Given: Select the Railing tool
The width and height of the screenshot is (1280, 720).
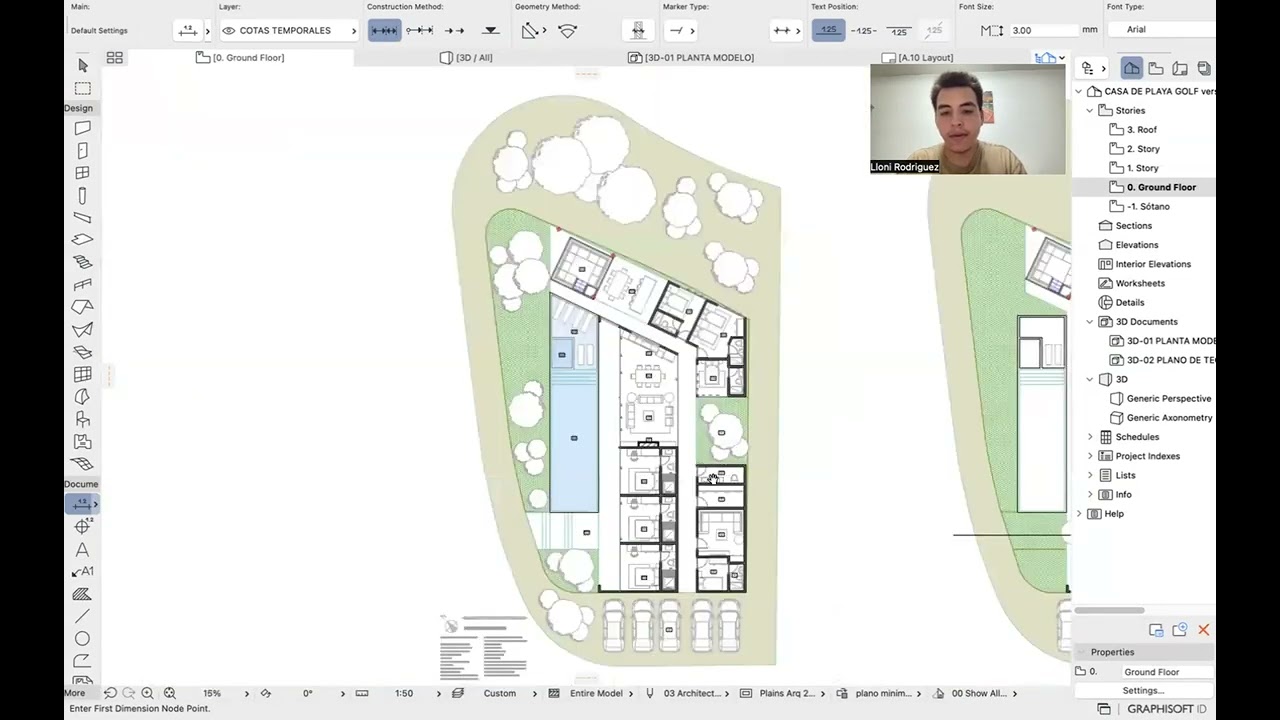Looking at the screenshot, I should coord(83,285).
